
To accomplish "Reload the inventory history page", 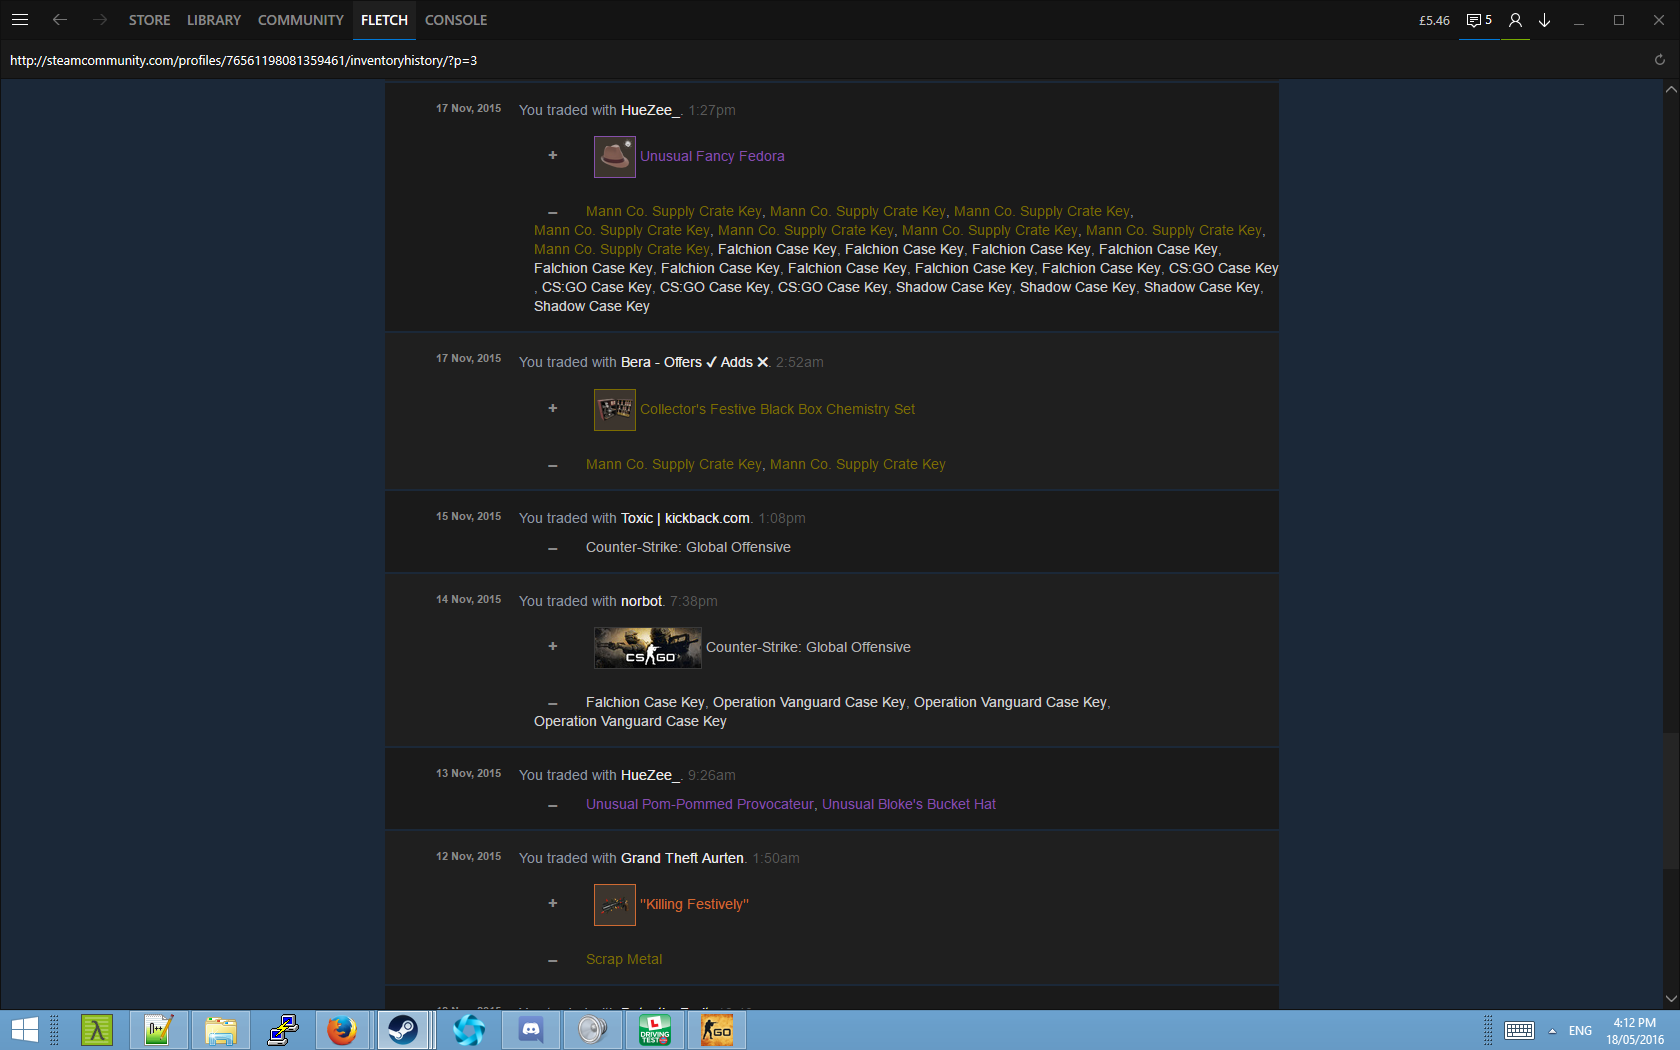I will pyautogui.click(x=1659, y=60).
